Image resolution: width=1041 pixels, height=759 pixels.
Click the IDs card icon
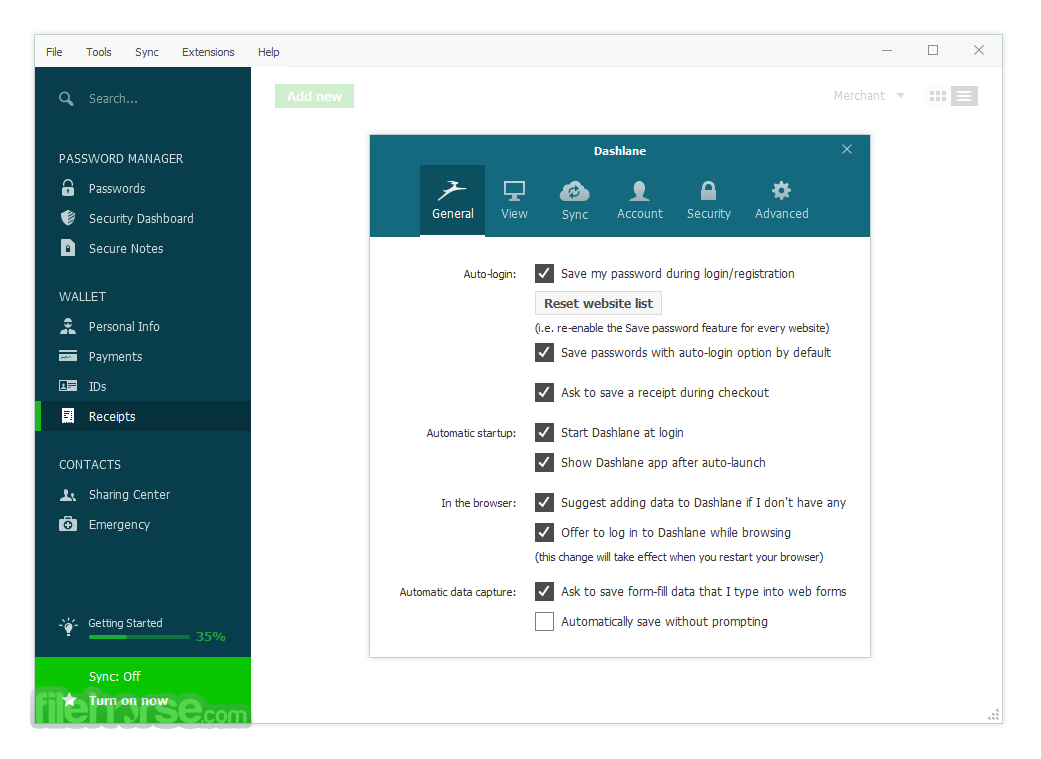tap(68, 386)
